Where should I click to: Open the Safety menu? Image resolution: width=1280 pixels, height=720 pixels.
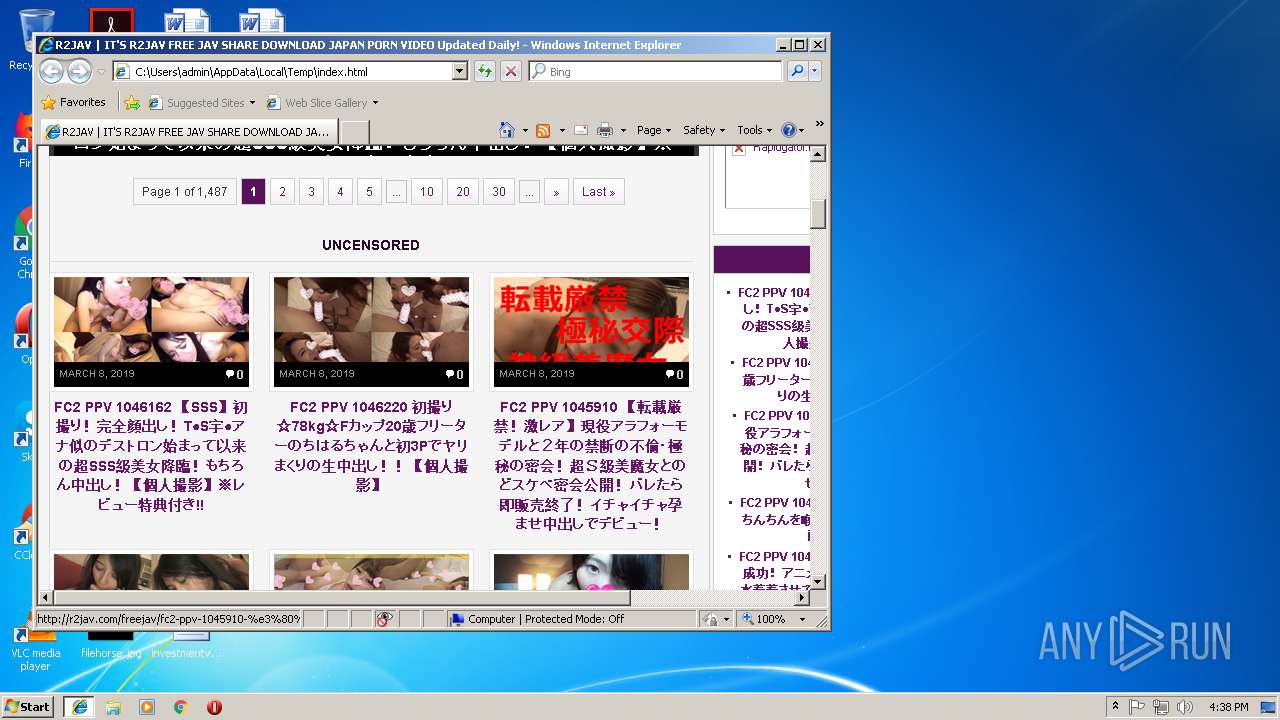[704, 130]
